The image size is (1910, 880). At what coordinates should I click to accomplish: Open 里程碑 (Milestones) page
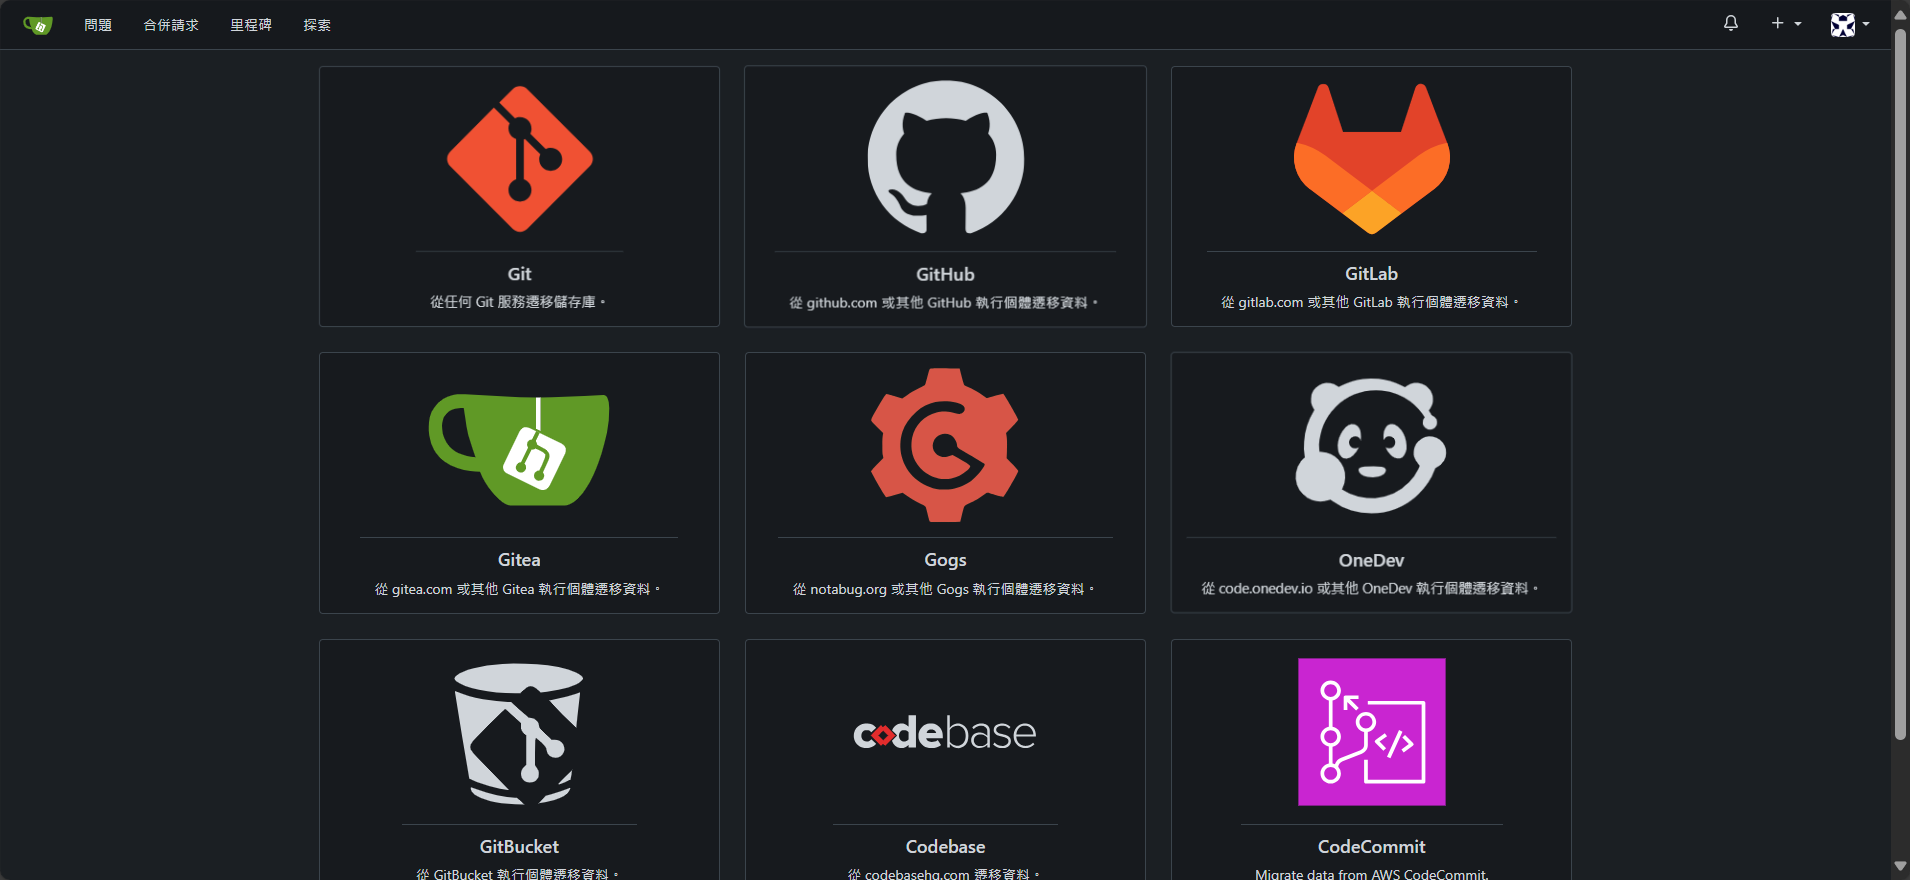point(251,25)
